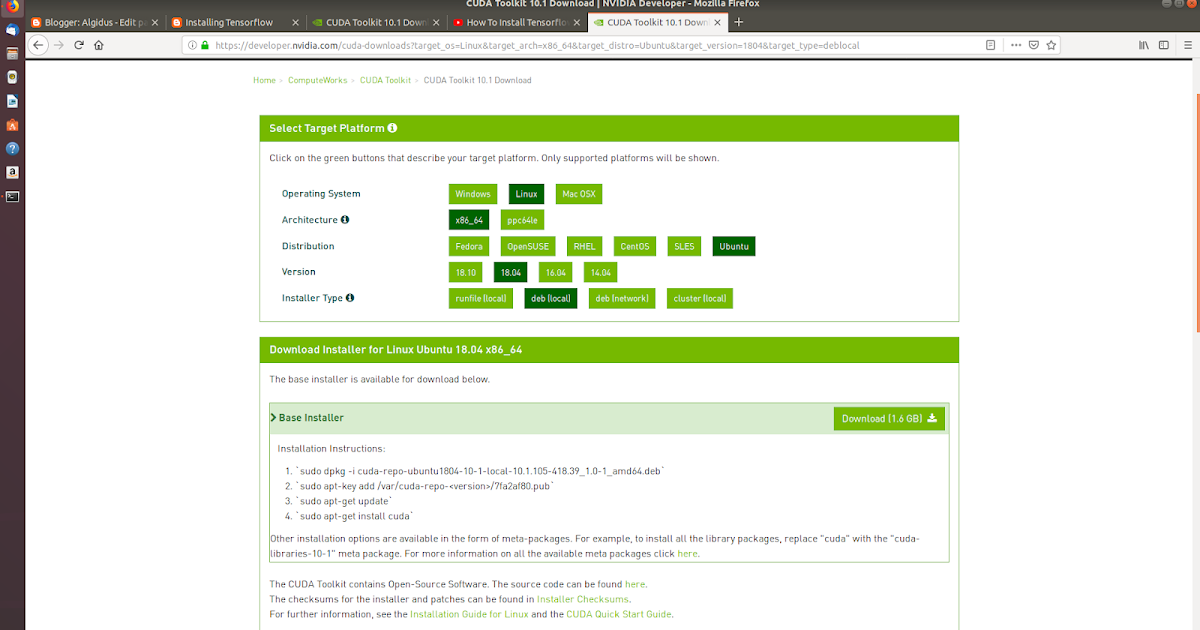The height and width of the screenshot is (630, 1200).
Task: Select Ubuntu version 14.04
Action: tap(600, 272)
